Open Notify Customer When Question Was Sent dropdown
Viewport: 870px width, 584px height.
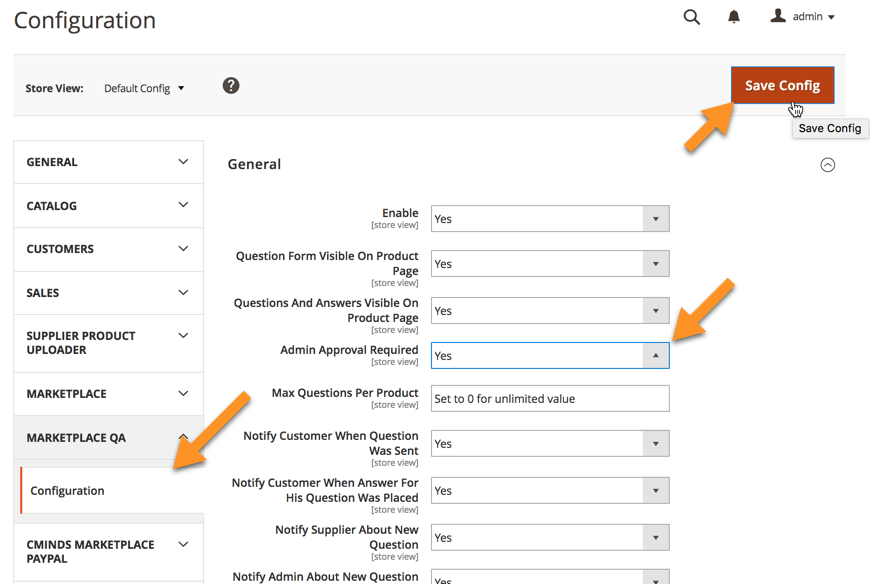[549, 444]
